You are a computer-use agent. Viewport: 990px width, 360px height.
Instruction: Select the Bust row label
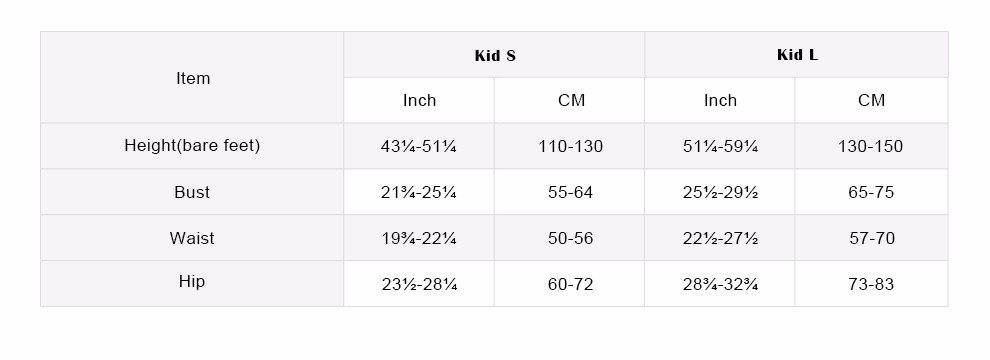click(192, 192)
